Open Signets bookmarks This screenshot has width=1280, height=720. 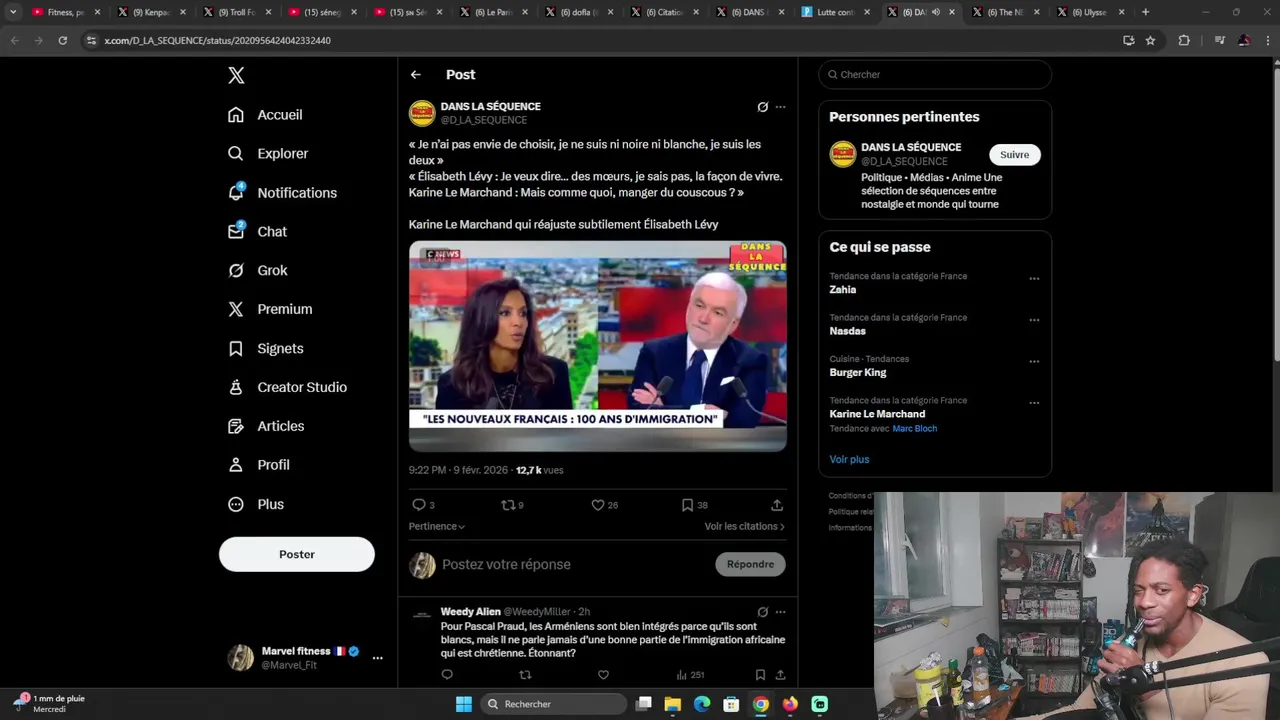tap(266, 349)
